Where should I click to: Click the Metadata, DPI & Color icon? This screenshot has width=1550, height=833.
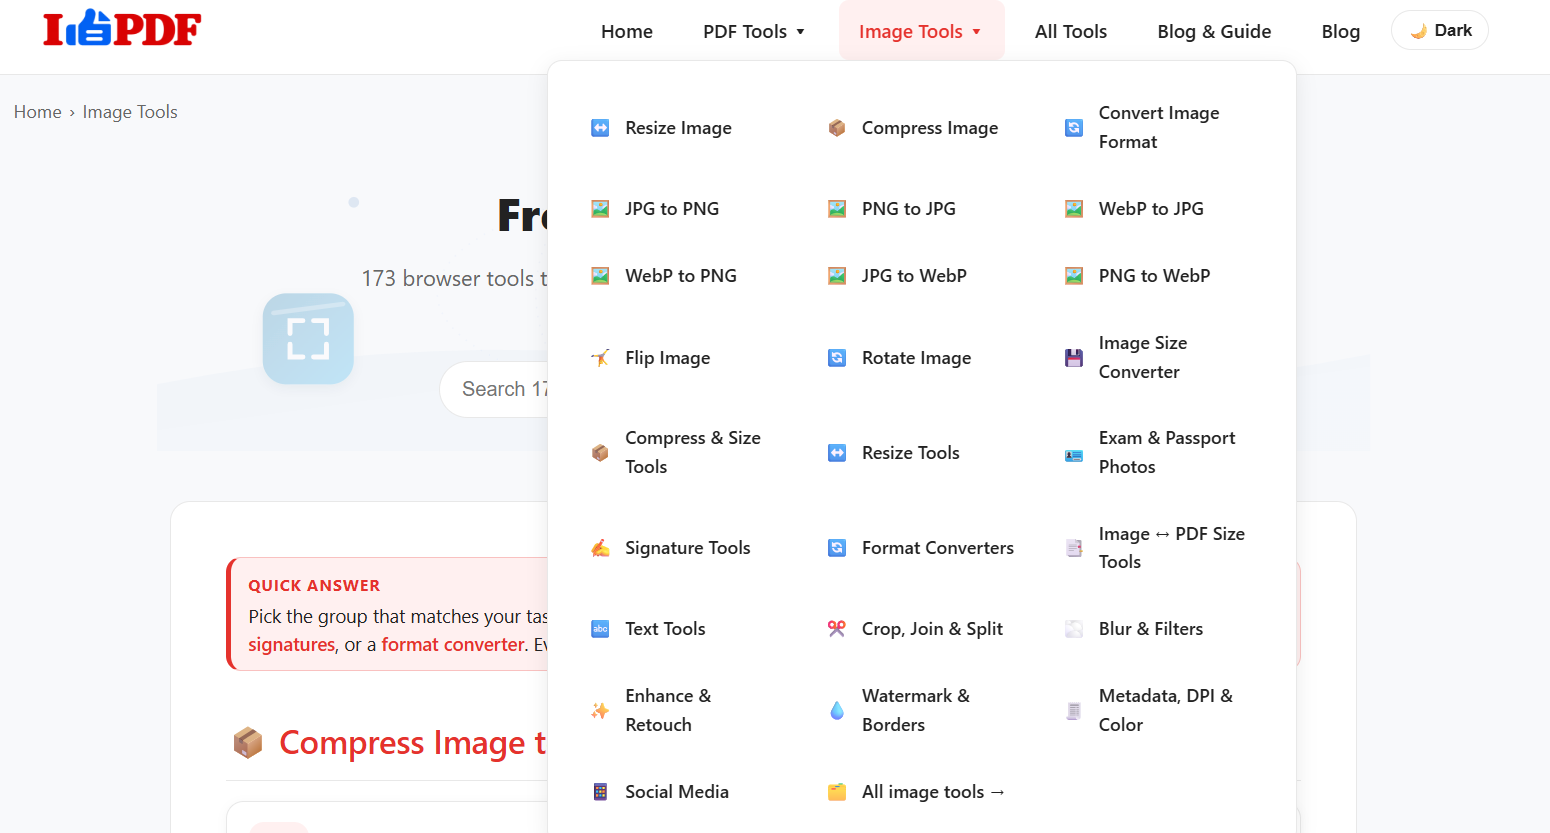(x=1074, y=711)
